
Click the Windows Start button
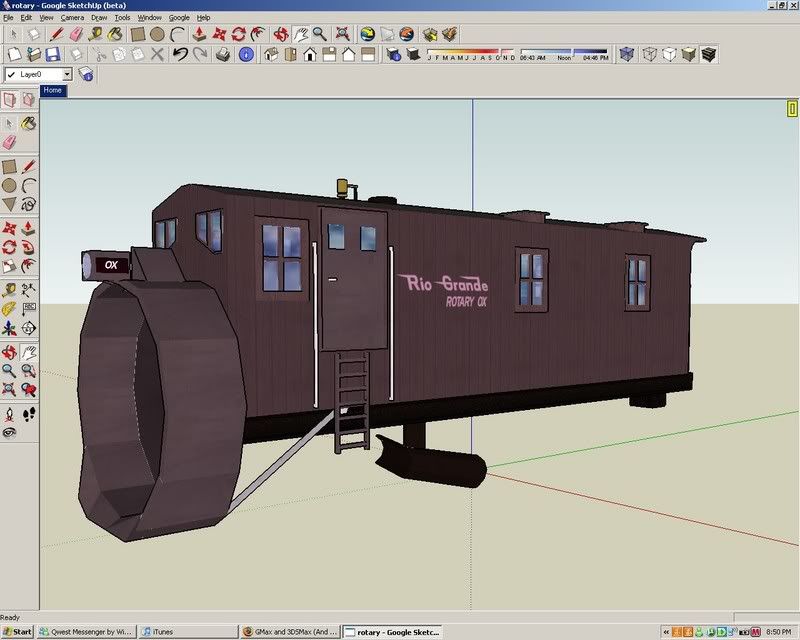[17, 632]
